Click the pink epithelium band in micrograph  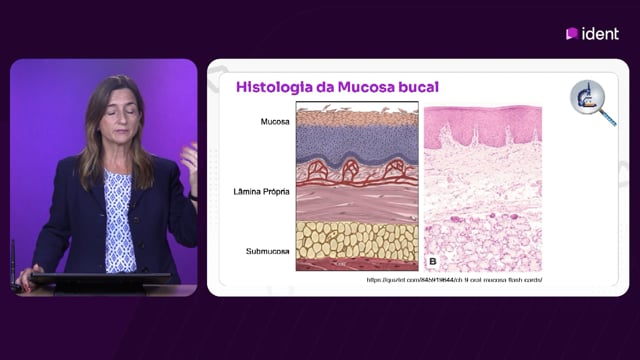[x=483, y=124]
